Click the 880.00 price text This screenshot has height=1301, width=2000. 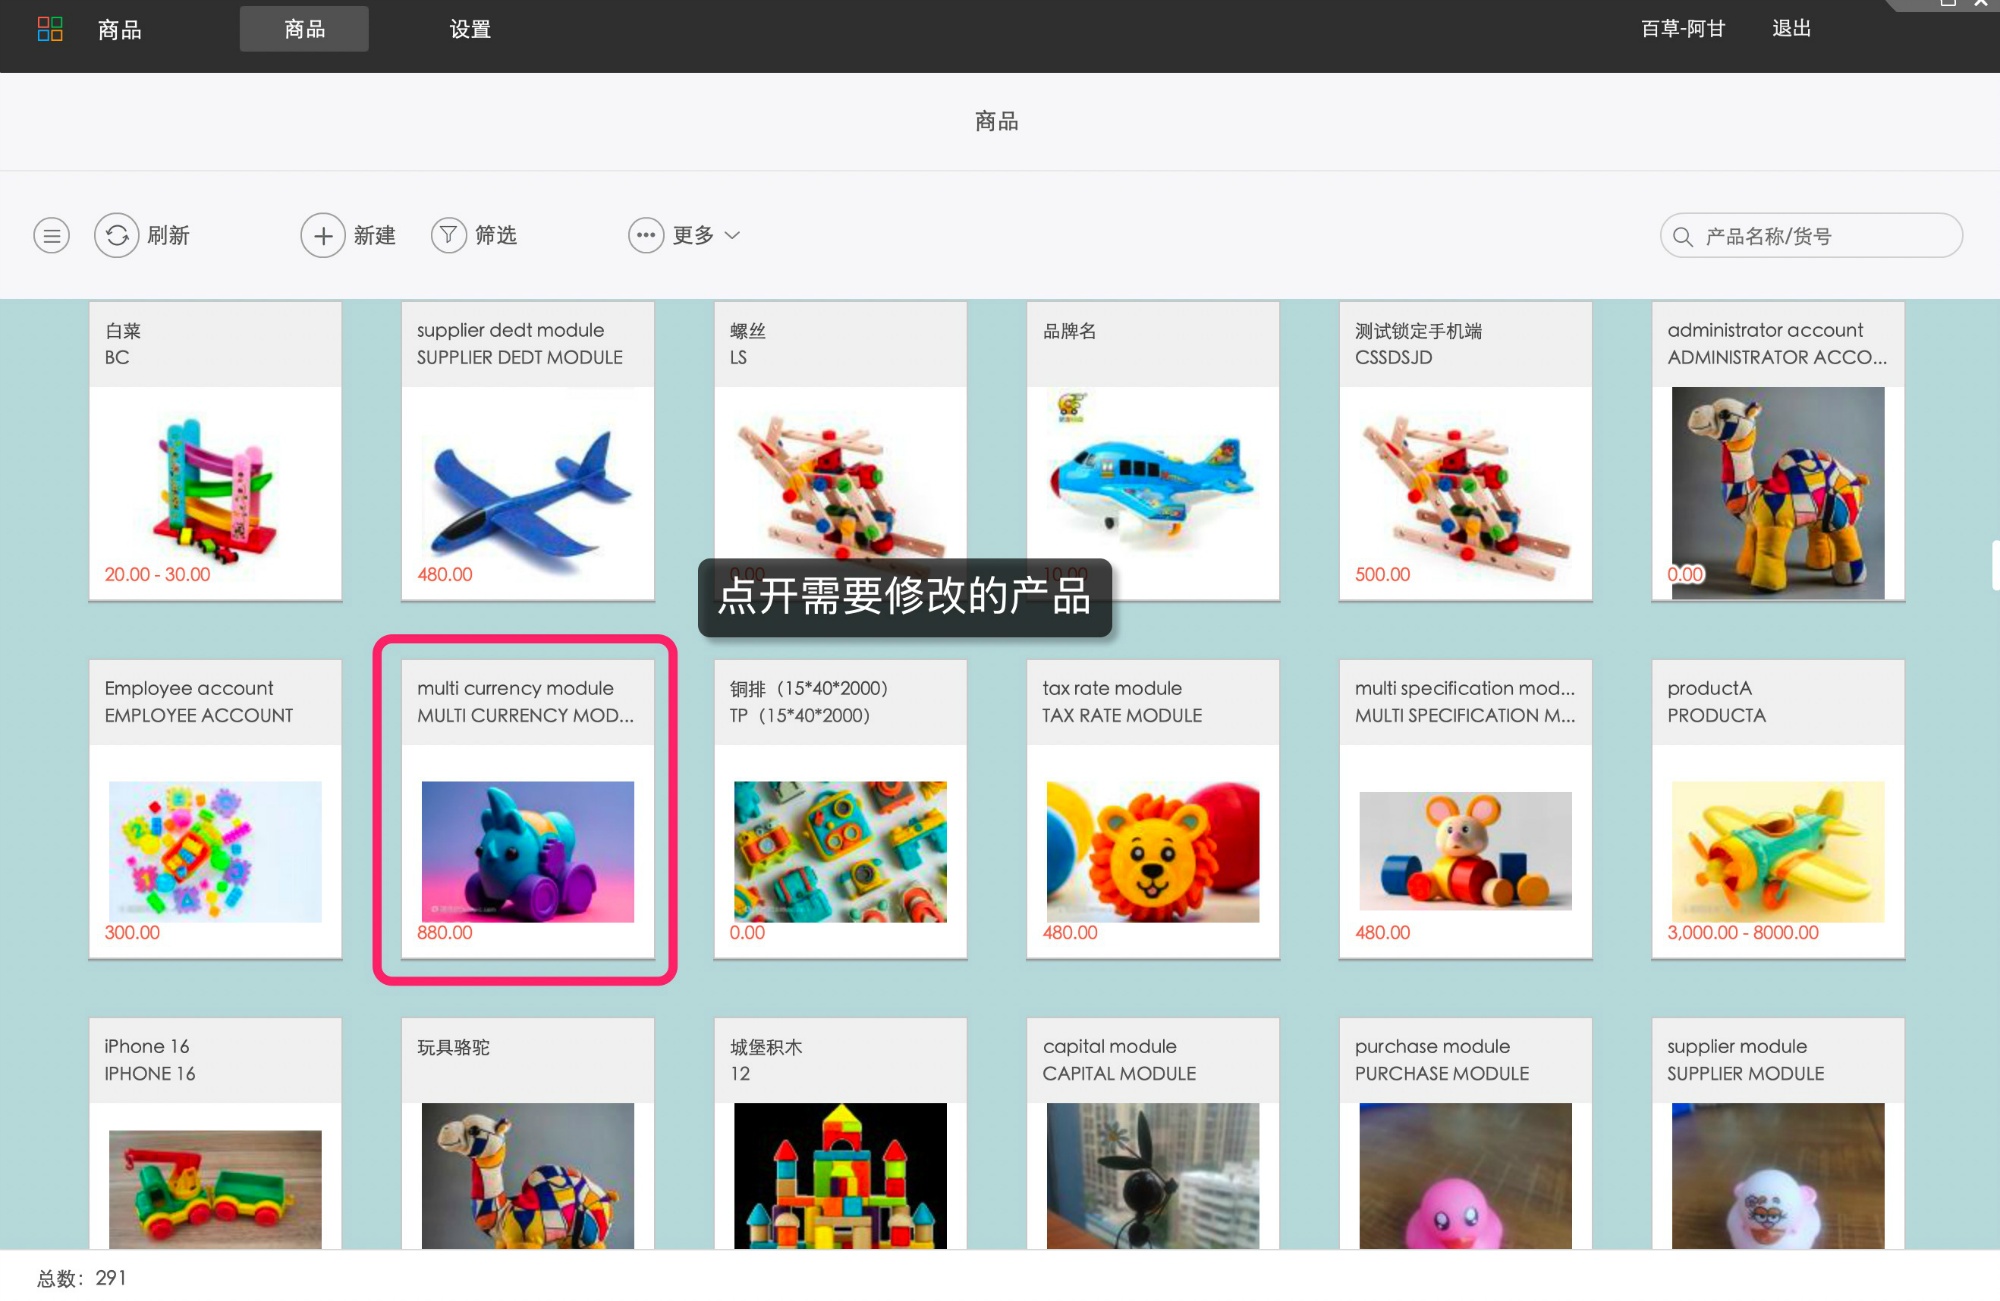coord(444,933)
